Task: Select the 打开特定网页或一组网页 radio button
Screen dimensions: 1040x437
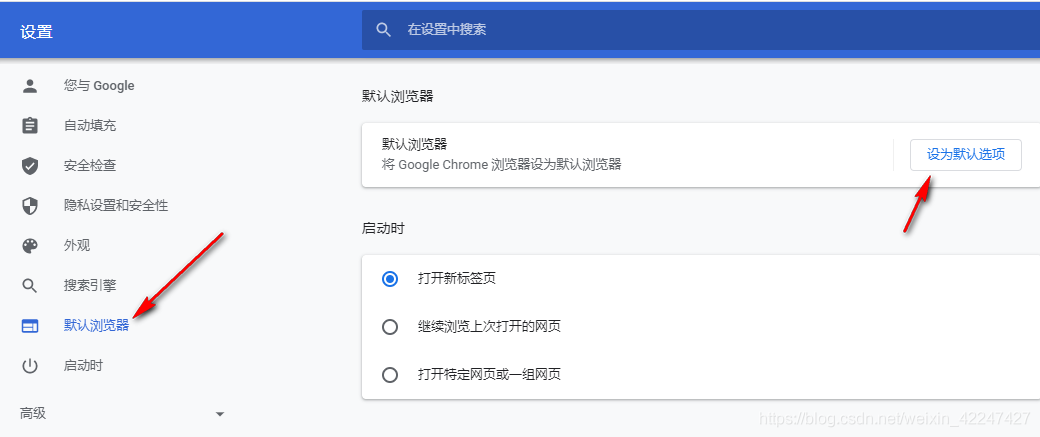Action: click(390, 375)
